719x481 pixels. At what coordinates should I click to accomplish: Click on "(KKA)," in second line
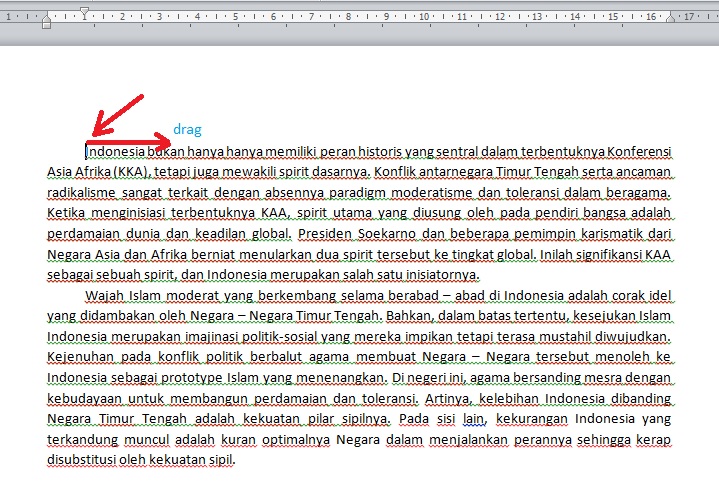132,172
